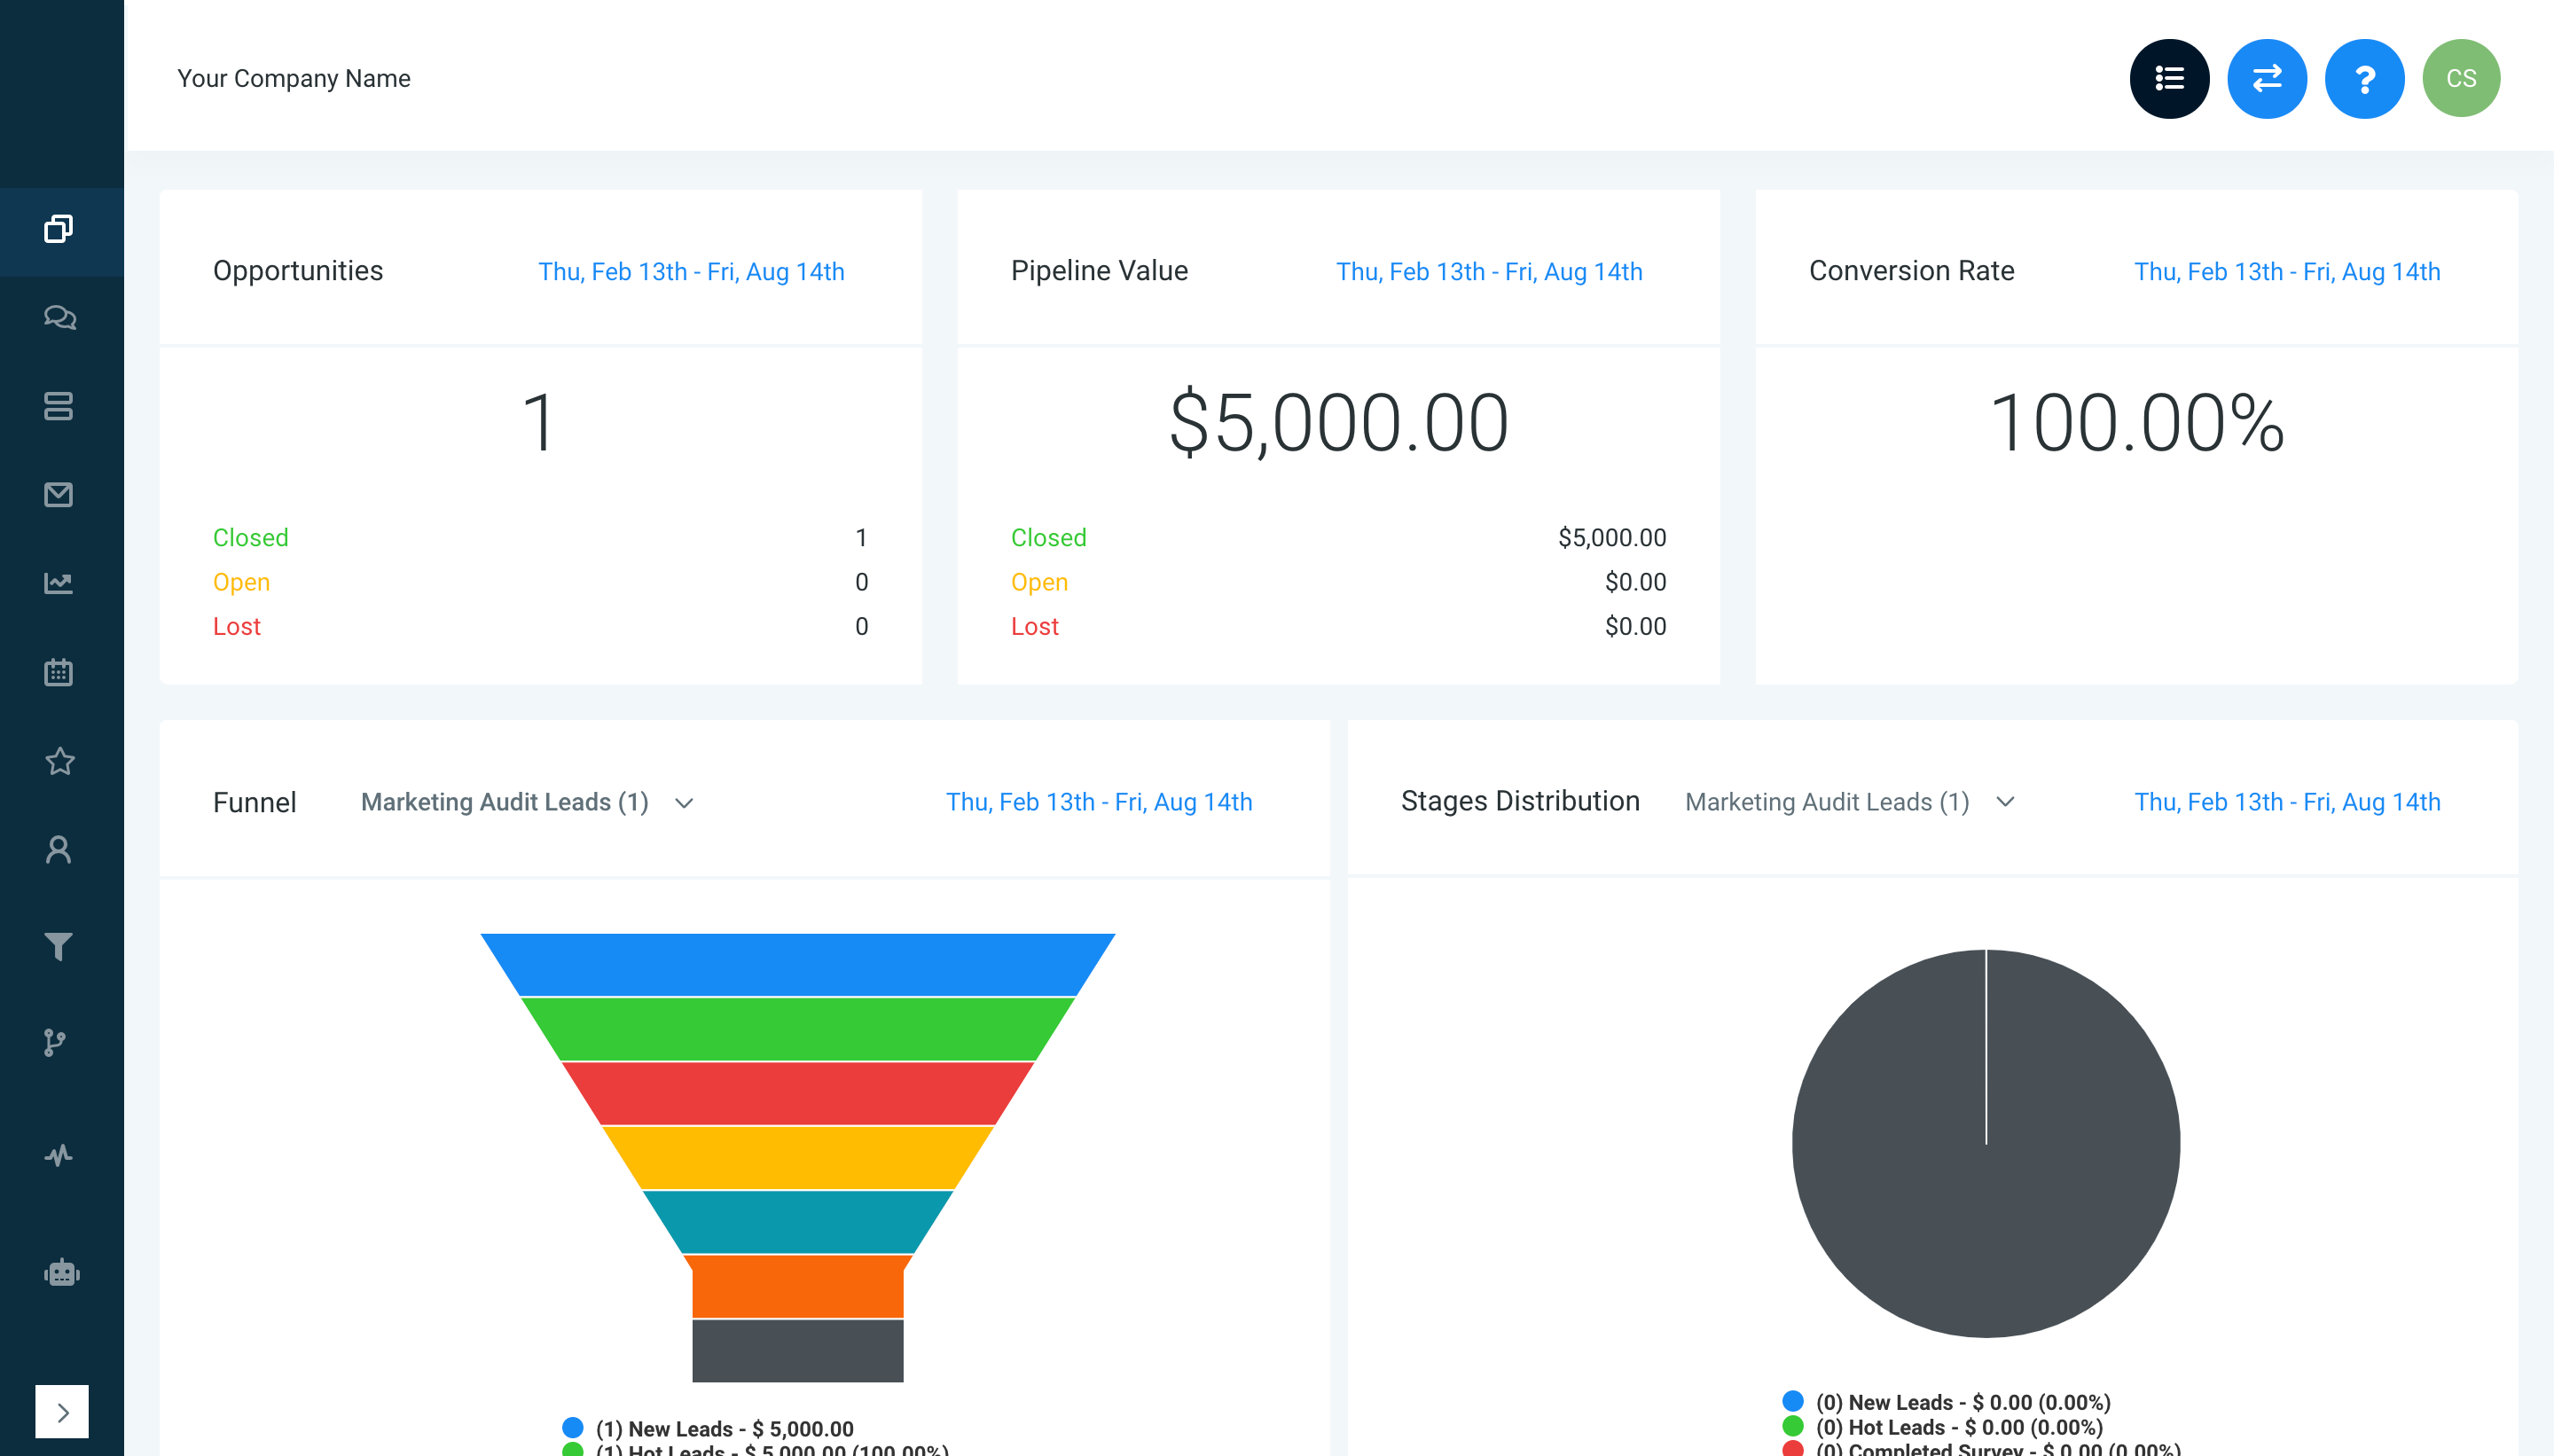Open the star reputation sidebar icon
Image resolution: width=2554 pixels, height=1456 pixels.
tap(59, 761)
